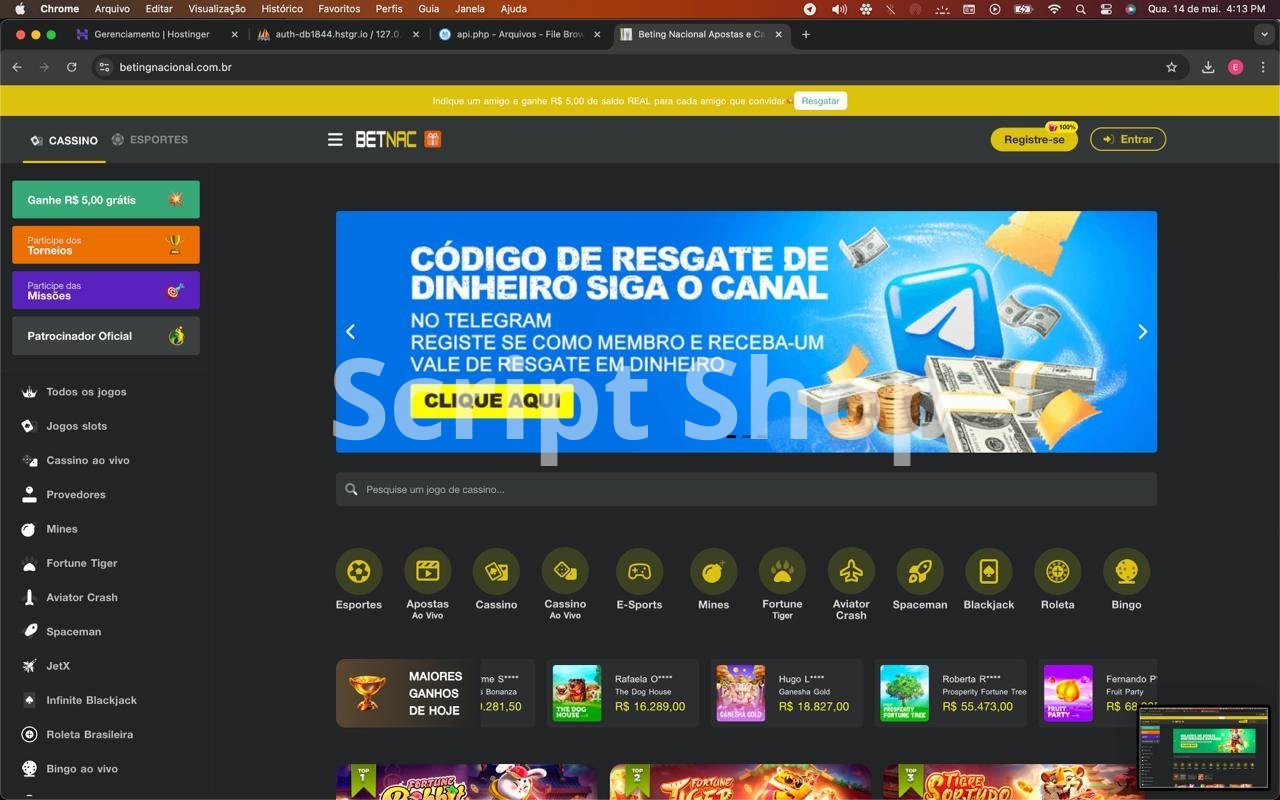The width and height of the screenshot is (1280, 800).
Task: Open a new browser tab with plus
Action: [x=806, y=34]
